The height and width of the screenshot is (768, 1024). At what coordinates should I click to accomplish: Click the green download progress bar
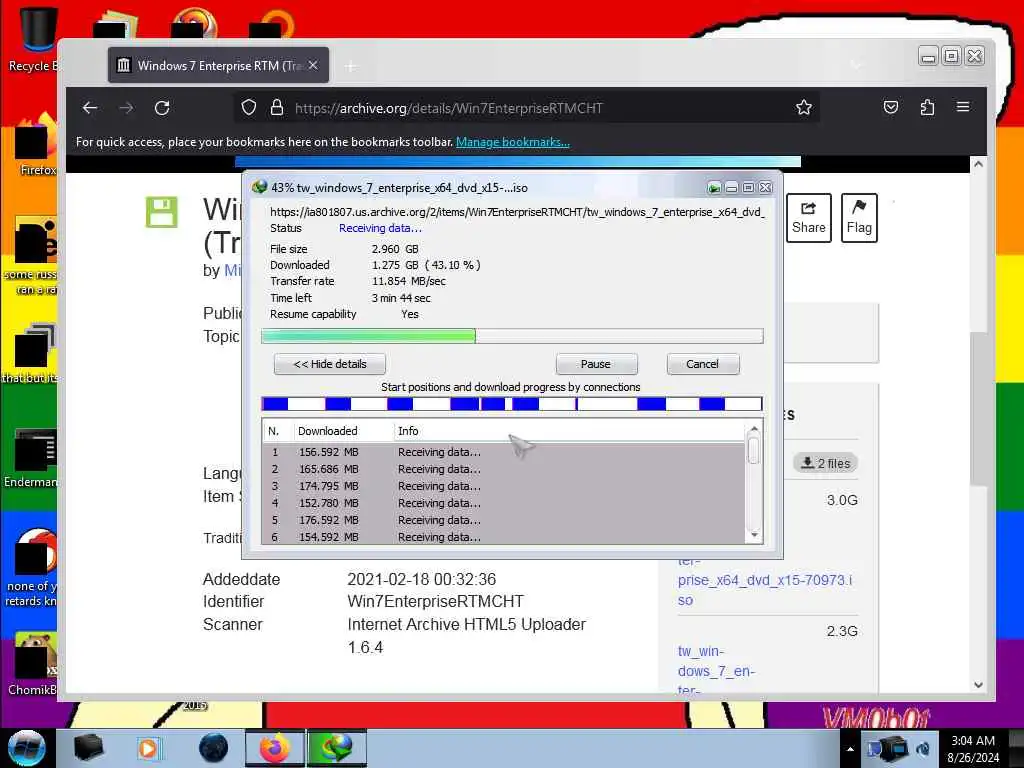coord(512,336)
